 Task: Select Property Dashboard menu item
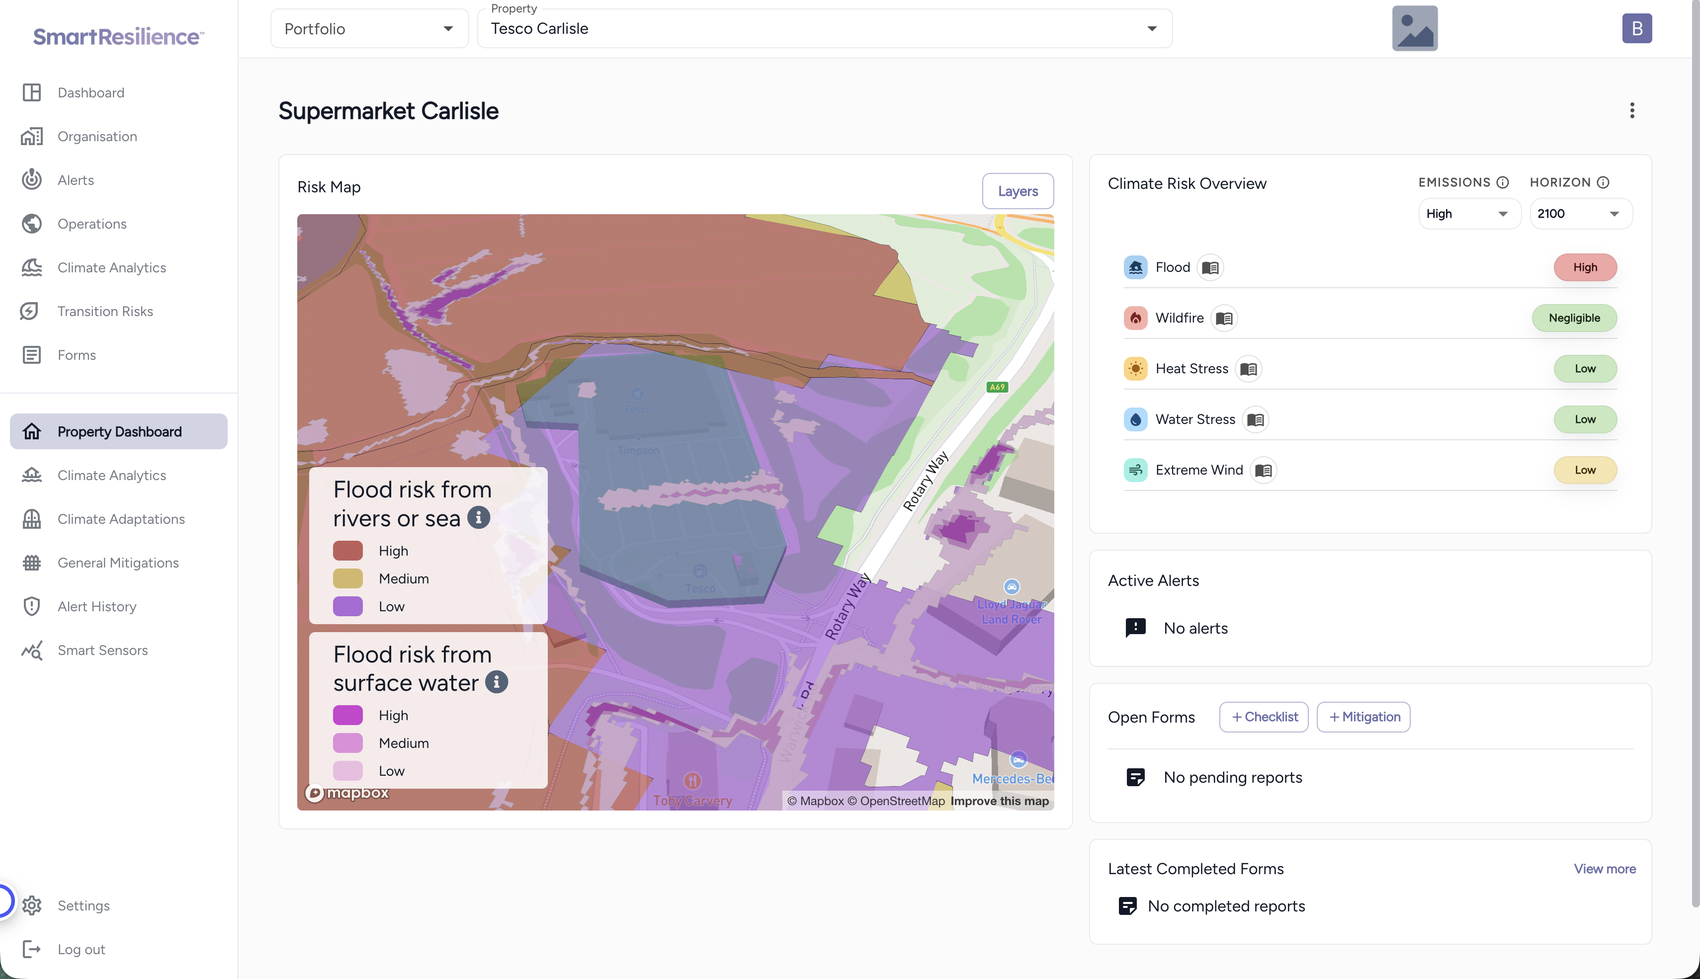[x=119, y=432]
